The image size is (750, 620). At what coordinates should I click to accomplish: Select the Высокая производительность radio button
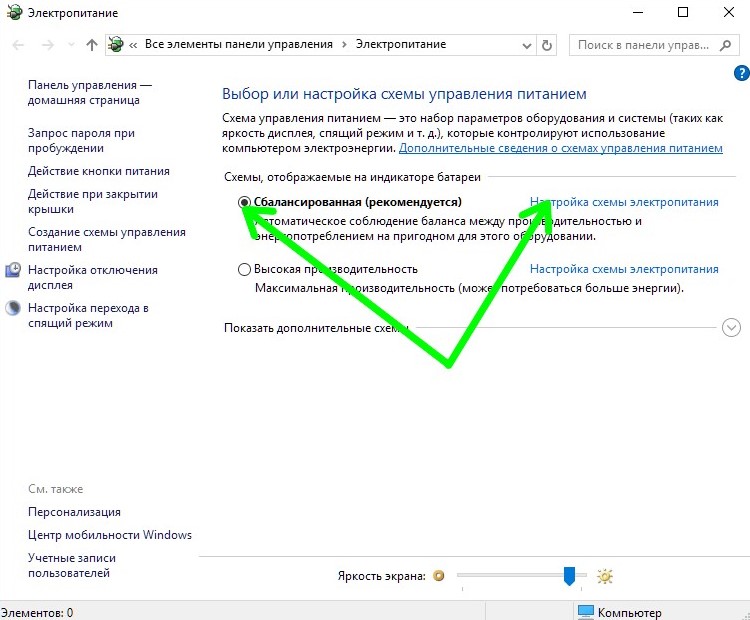[244, 269]
